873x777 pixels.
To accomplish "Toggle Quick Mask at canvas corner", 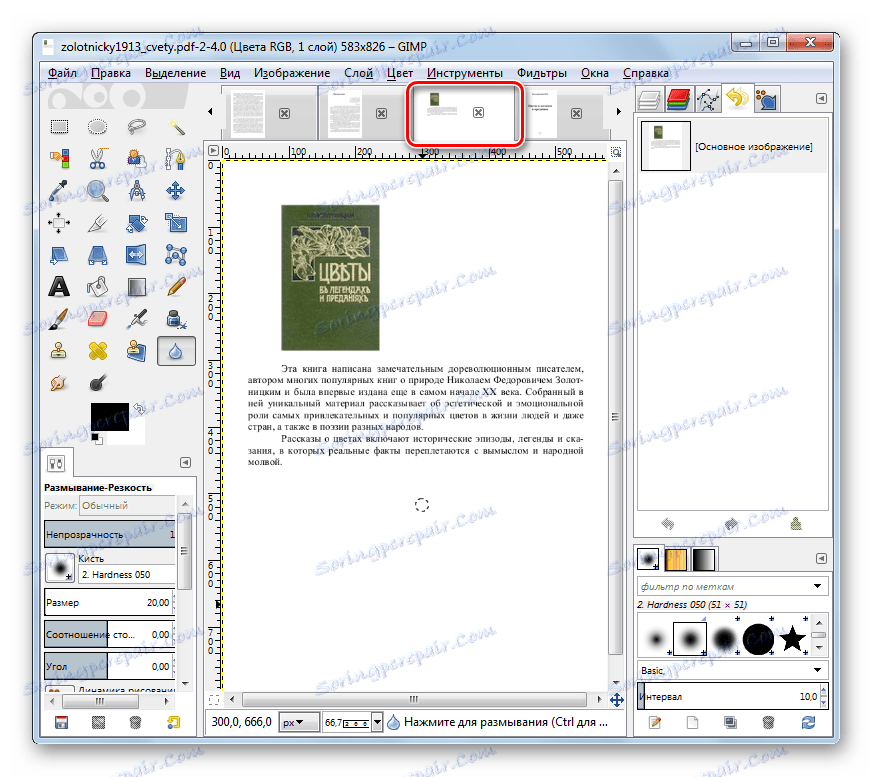I will coord(213,700).
